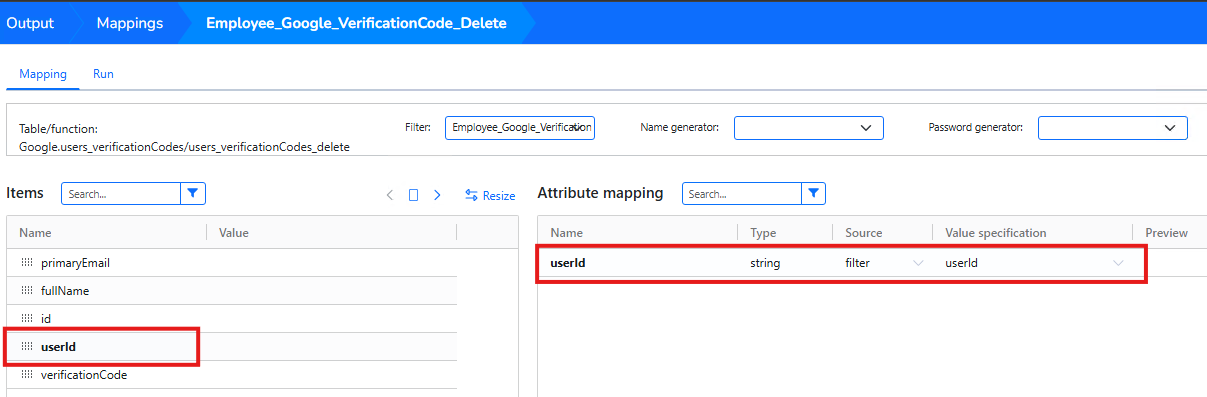Select the id item row
Image resolution: width=1207 pixels, height=397 pixels.
point(232,319)
